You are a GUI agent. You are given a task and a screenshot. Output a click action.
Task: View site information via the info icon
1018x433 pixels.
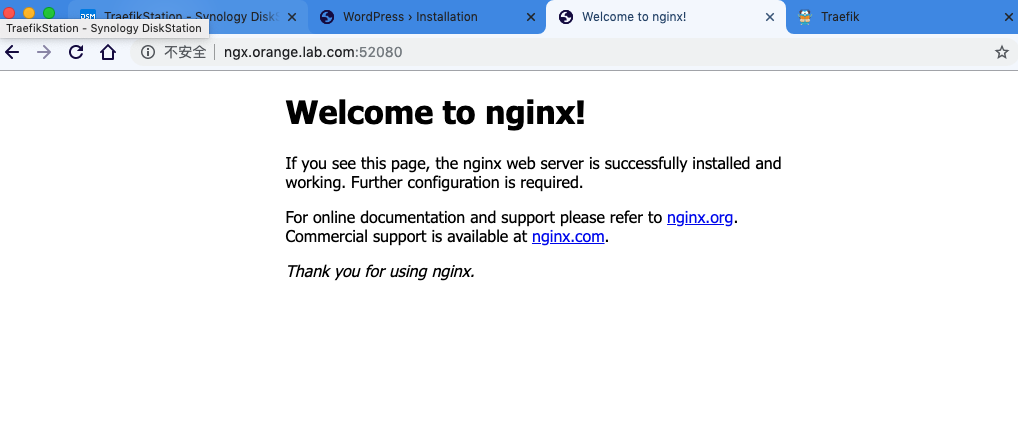tap(148, 53)
